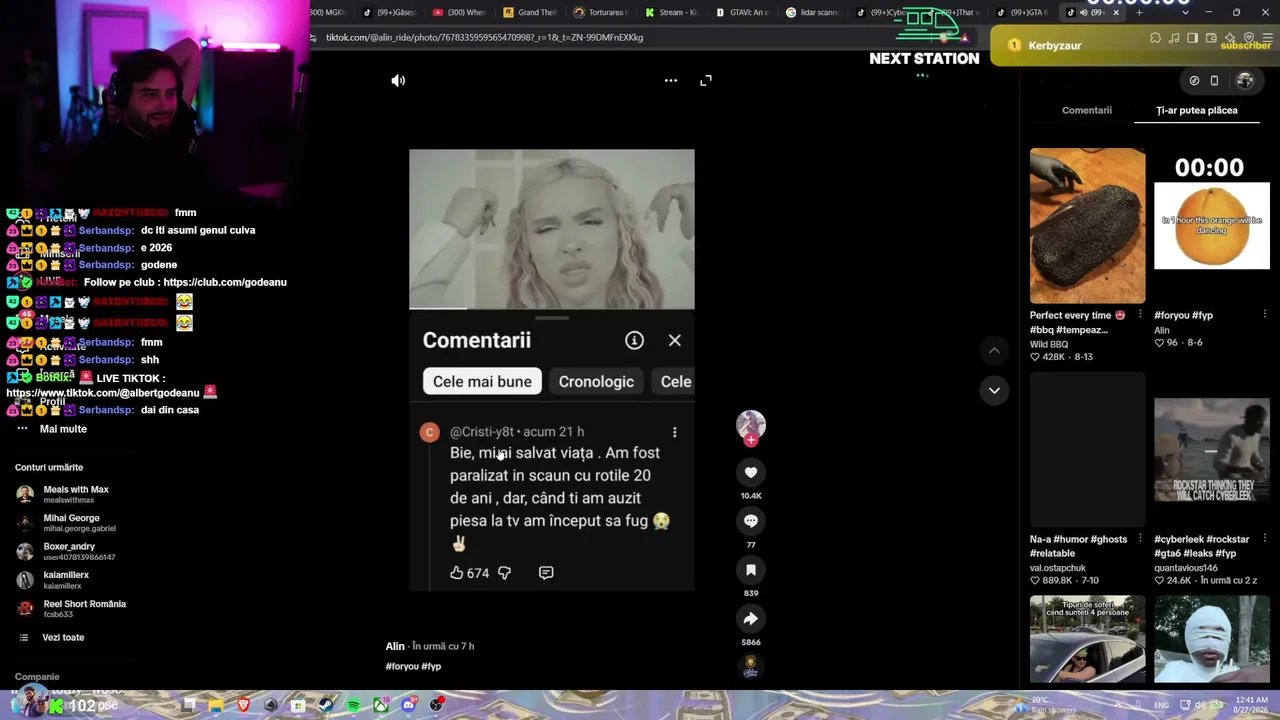The width and height of the screenshot is (1280, 720).
Task: Switch to 'Ți-ar putea plăcea' tab
Action: pyautogui.click(x=1197, y=110)
